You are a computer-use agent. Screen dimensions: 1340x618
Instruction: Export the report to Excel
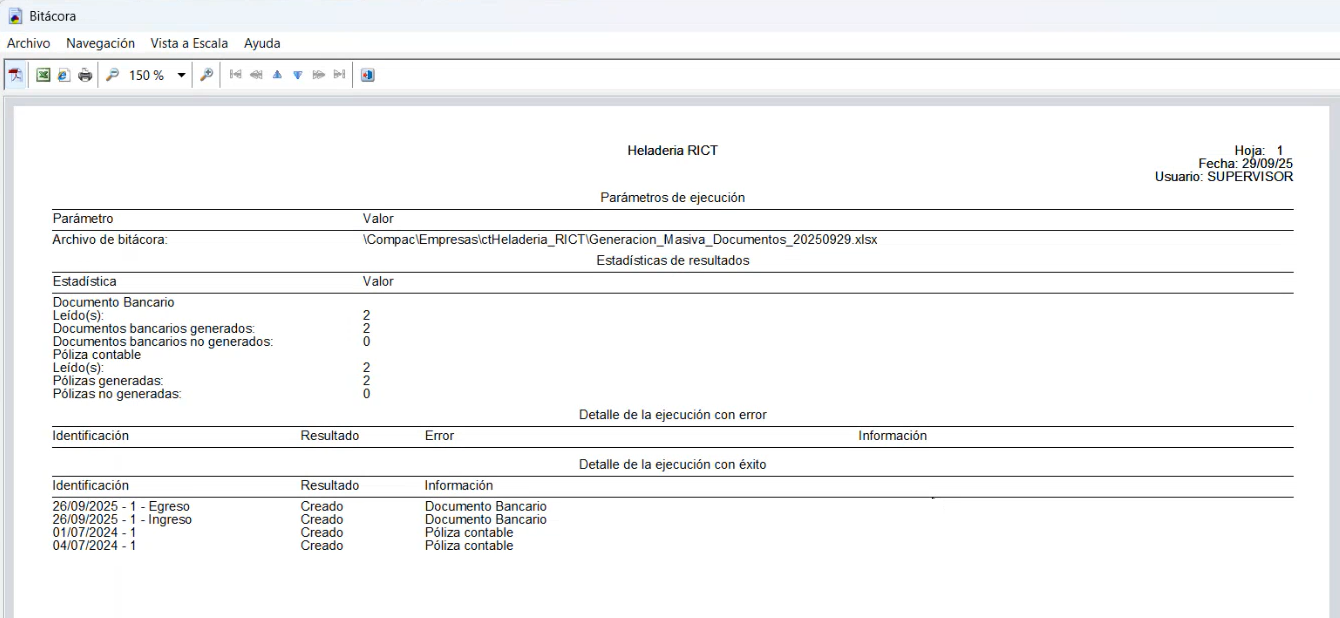(x=43, y=75)
